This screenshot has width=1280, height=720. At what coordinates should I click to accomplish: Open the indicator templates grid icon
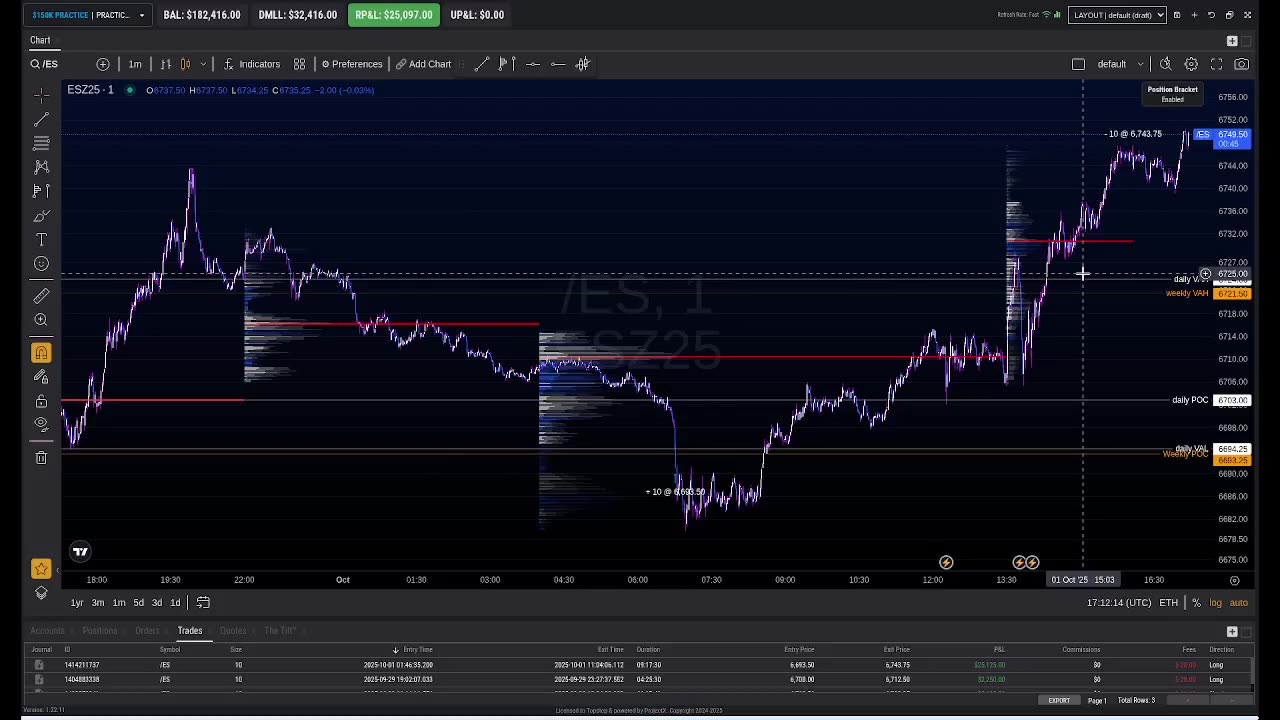299,64
